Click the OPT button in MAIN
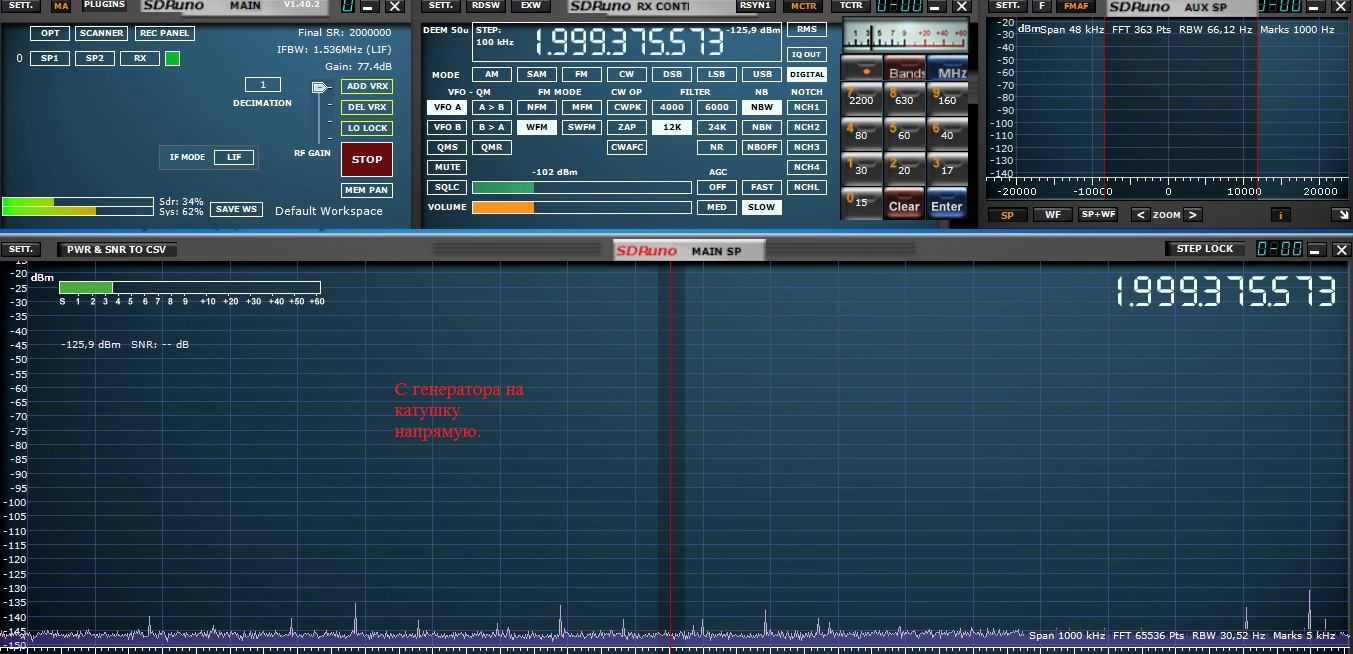 point(49,33)
